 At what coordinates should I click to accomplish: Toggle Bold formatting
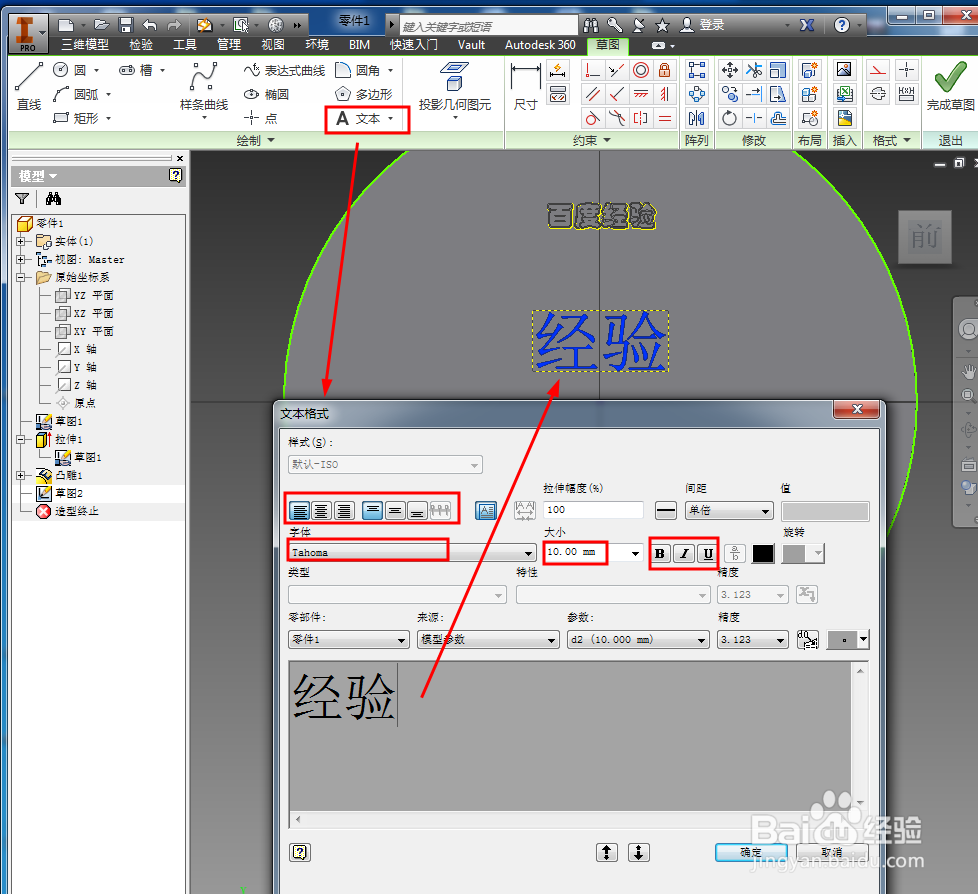[660, 553]
